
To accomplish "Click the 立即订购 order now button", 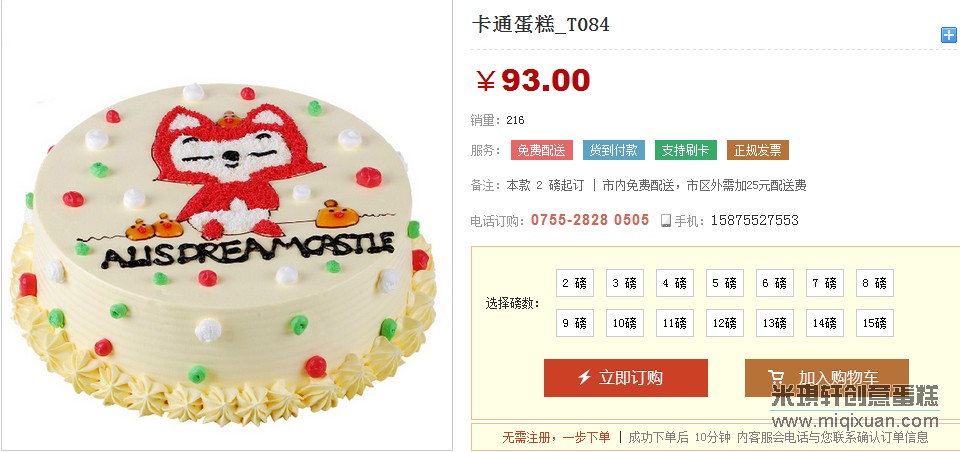I will (626, 378).
